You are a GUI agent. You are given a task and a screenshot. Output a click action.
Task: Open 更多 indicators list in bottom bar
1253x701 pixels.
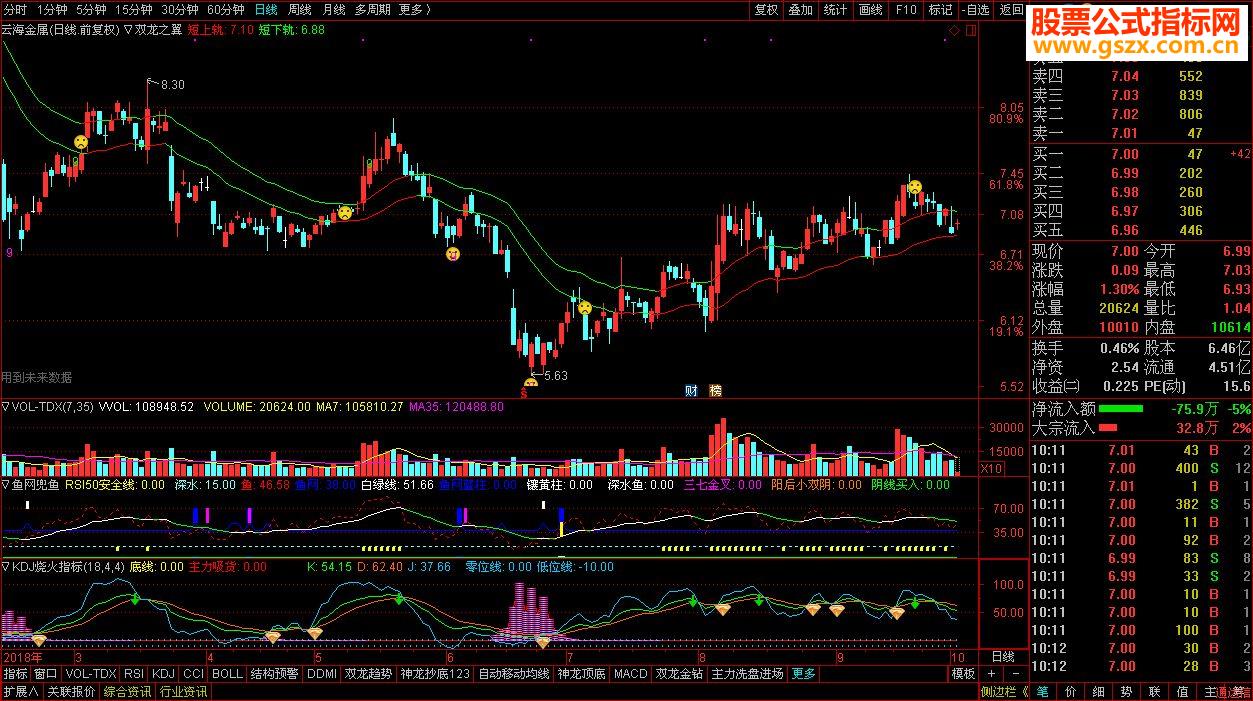[x=803, y=674]
